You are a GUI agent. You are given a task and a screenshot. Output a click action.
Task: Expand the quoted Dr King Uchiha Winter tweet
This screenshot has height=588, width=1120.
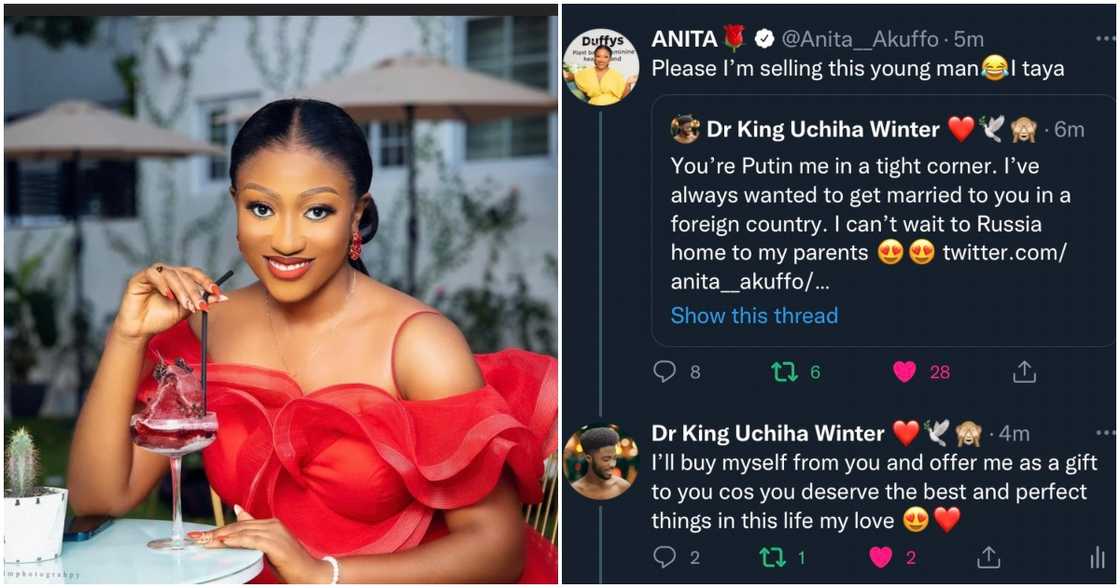point(850,200)
